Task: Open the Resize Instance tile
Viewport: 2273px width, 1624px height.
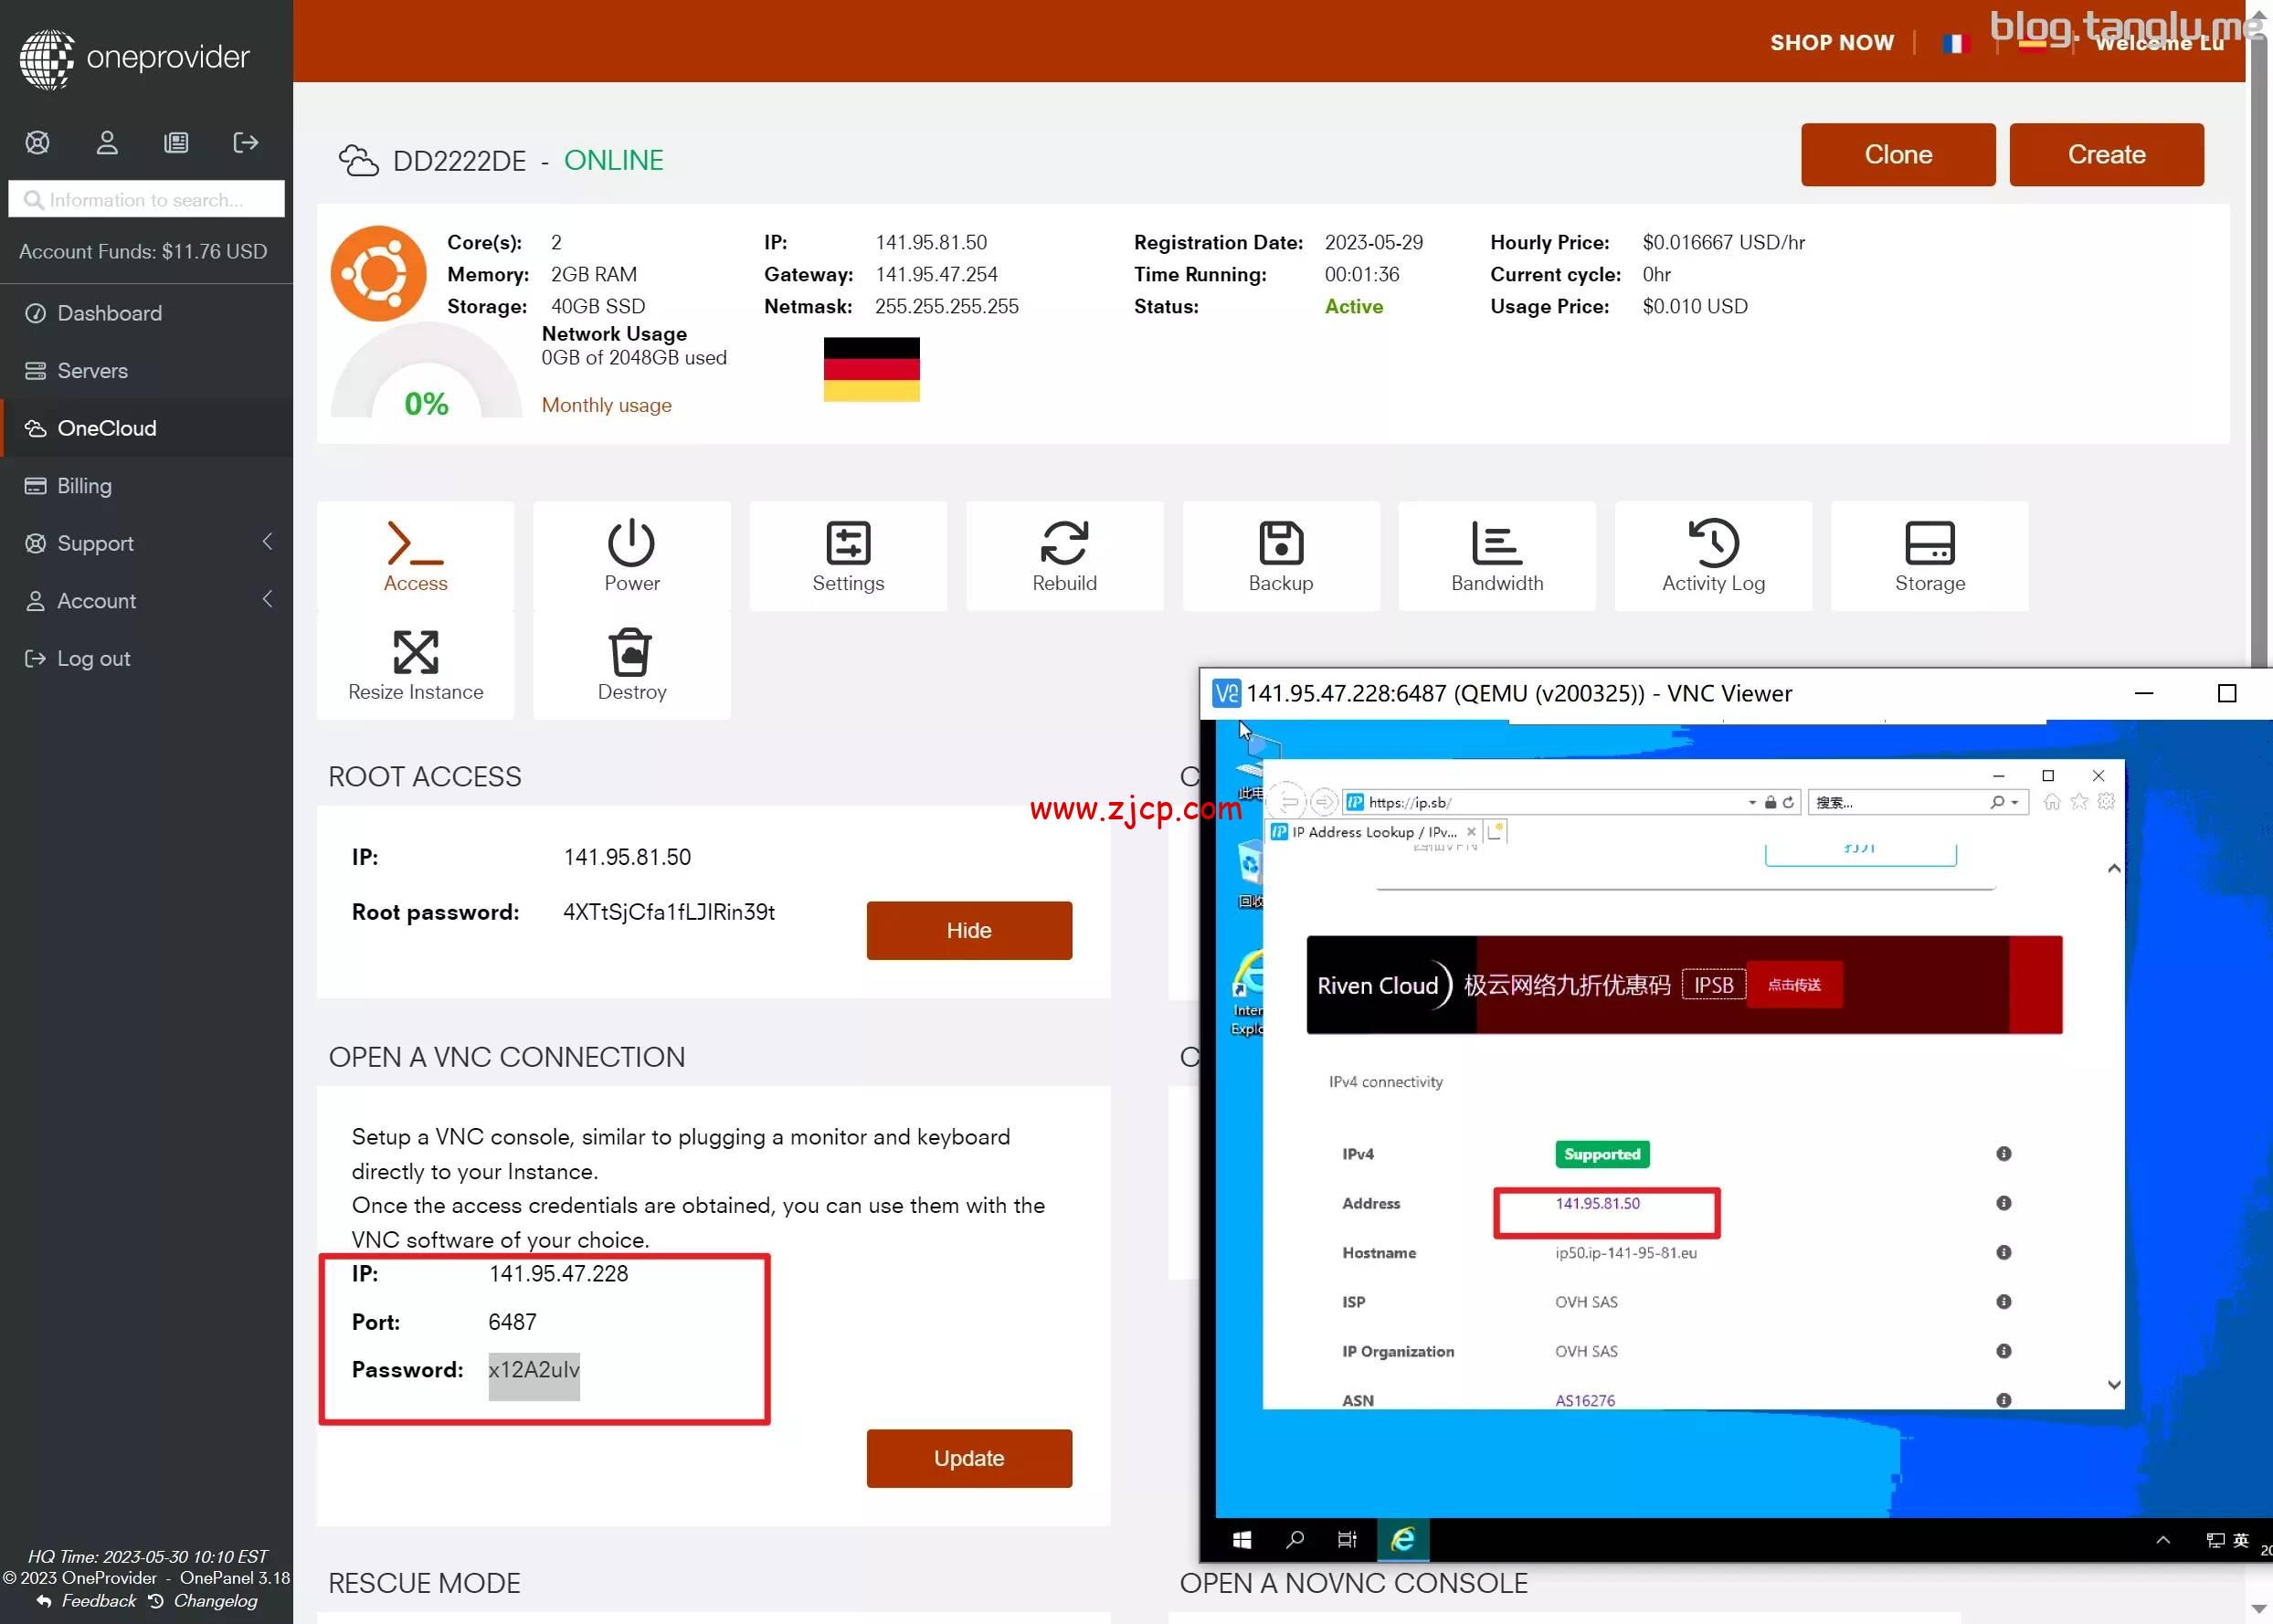Action: 415,665
